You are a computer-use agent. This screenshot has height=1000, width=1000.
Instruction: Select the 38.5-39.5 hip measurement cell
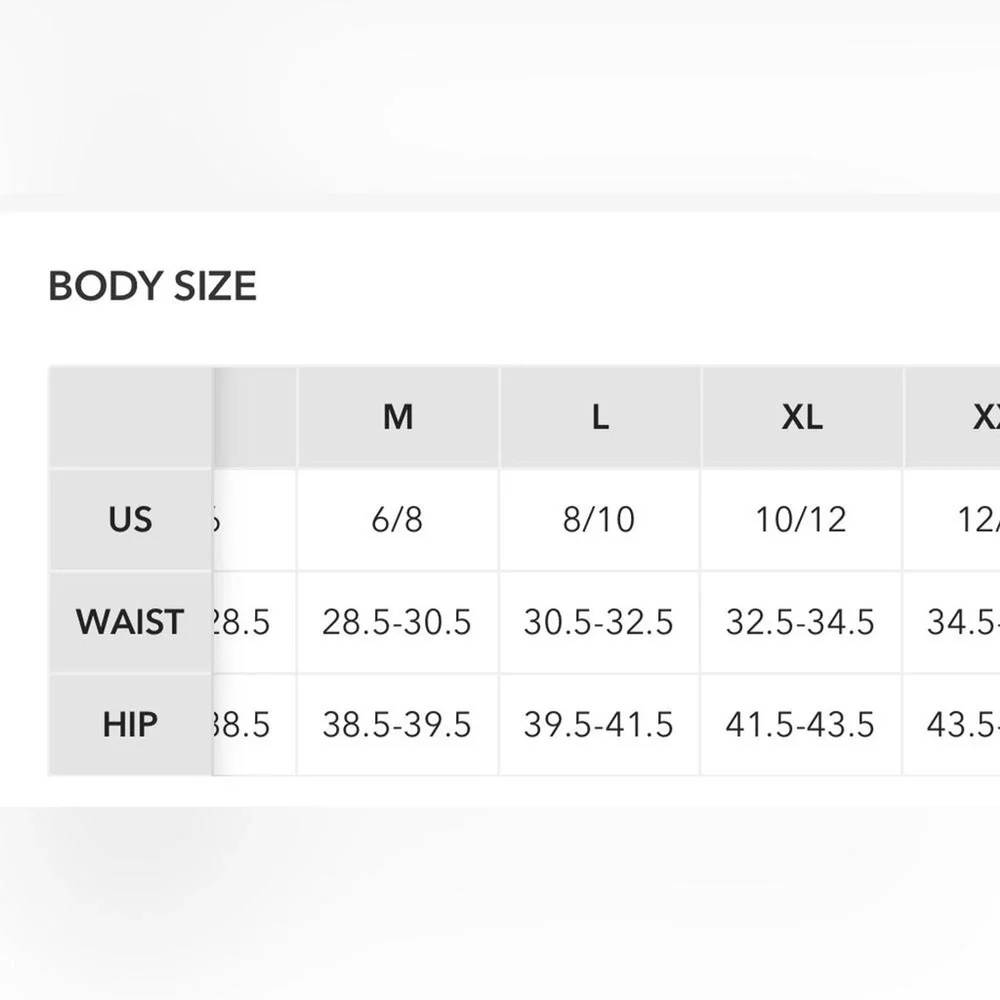tap(397, 724)
